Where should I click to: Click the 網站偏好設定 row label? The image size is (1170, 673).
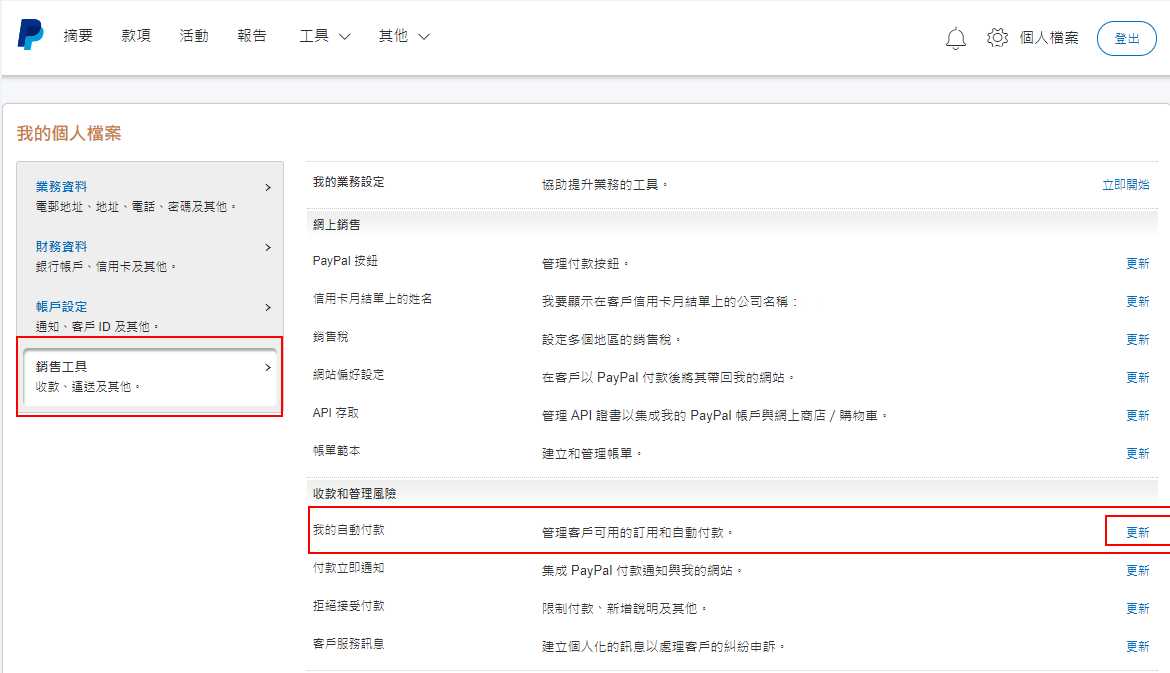tap(348, 375)
